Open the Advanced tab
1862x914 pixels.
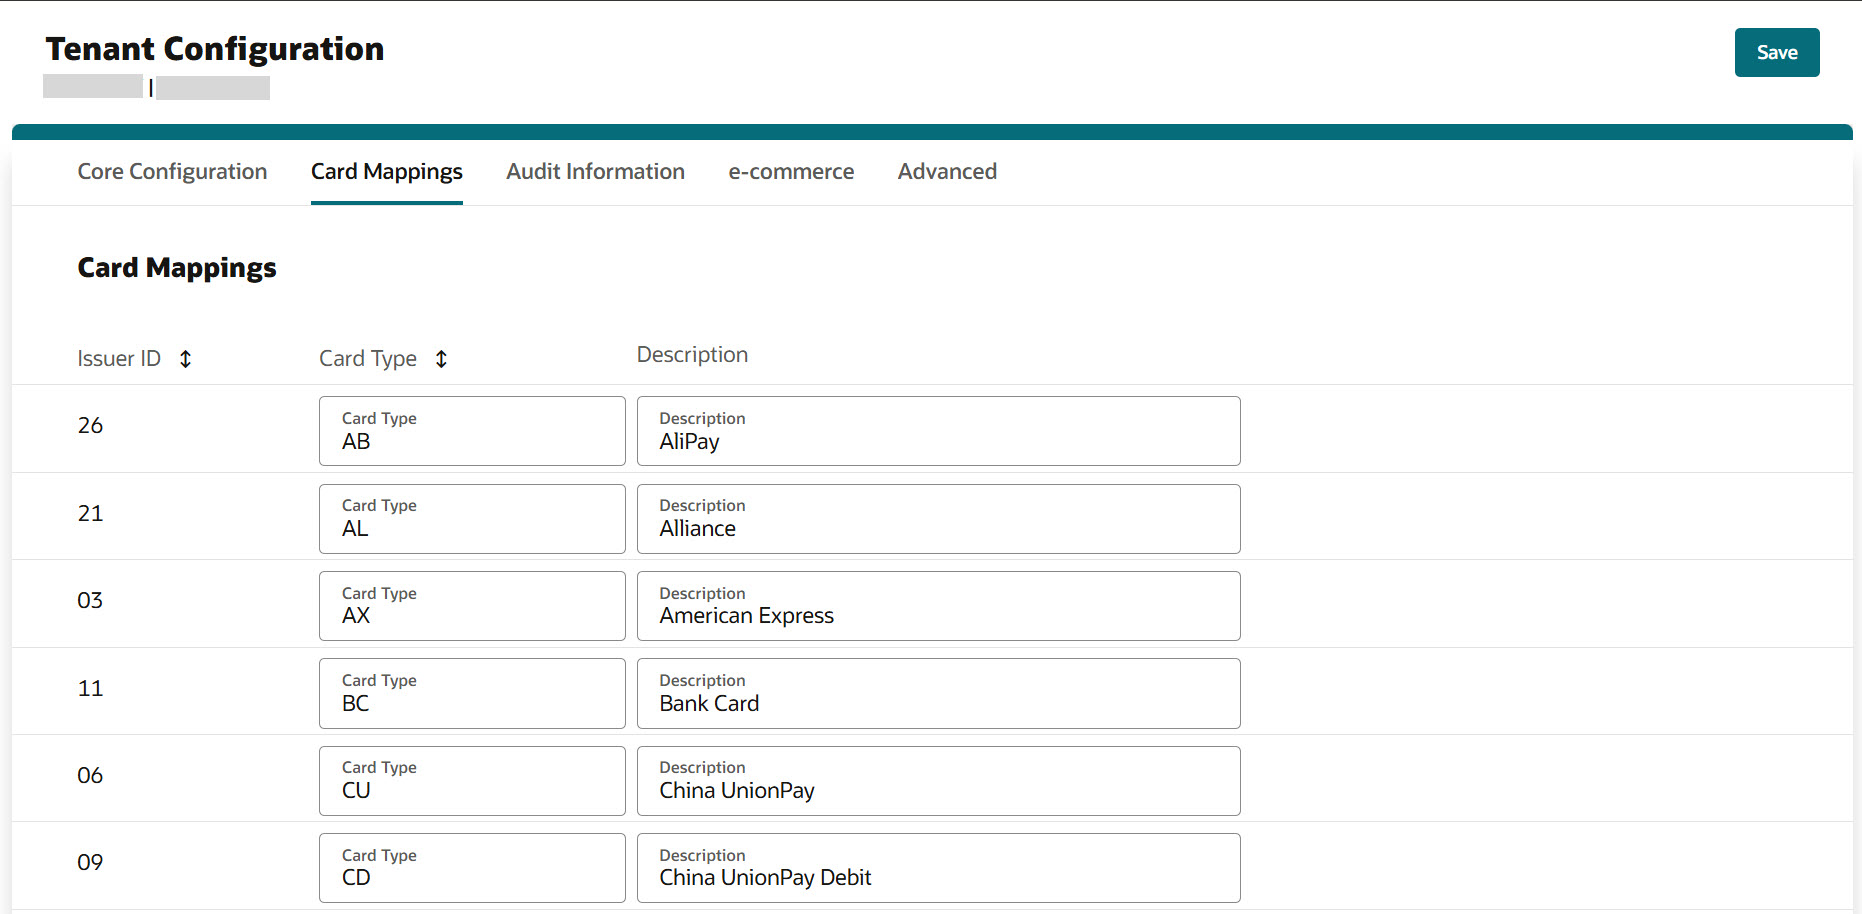[946, 171]
